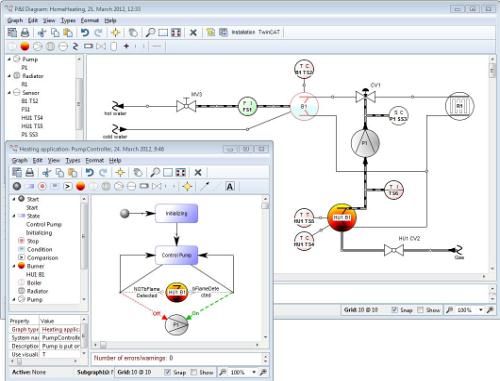This screenshot has height=381, width=500.
Task: Click the delete X icon in the PumpController toolbar
Action: (198, 172)
